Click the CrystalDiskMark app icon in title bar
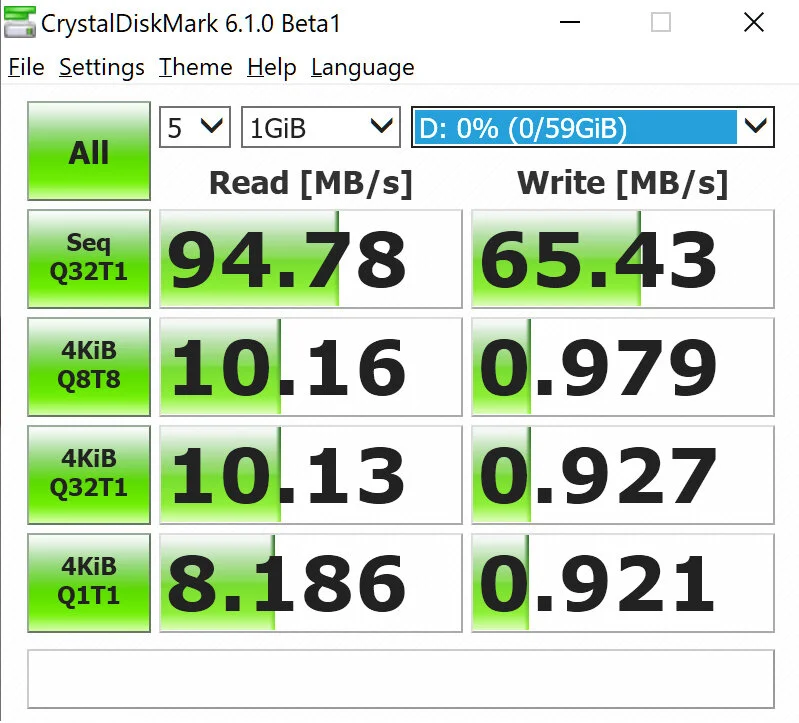 [x=18, y=22]
